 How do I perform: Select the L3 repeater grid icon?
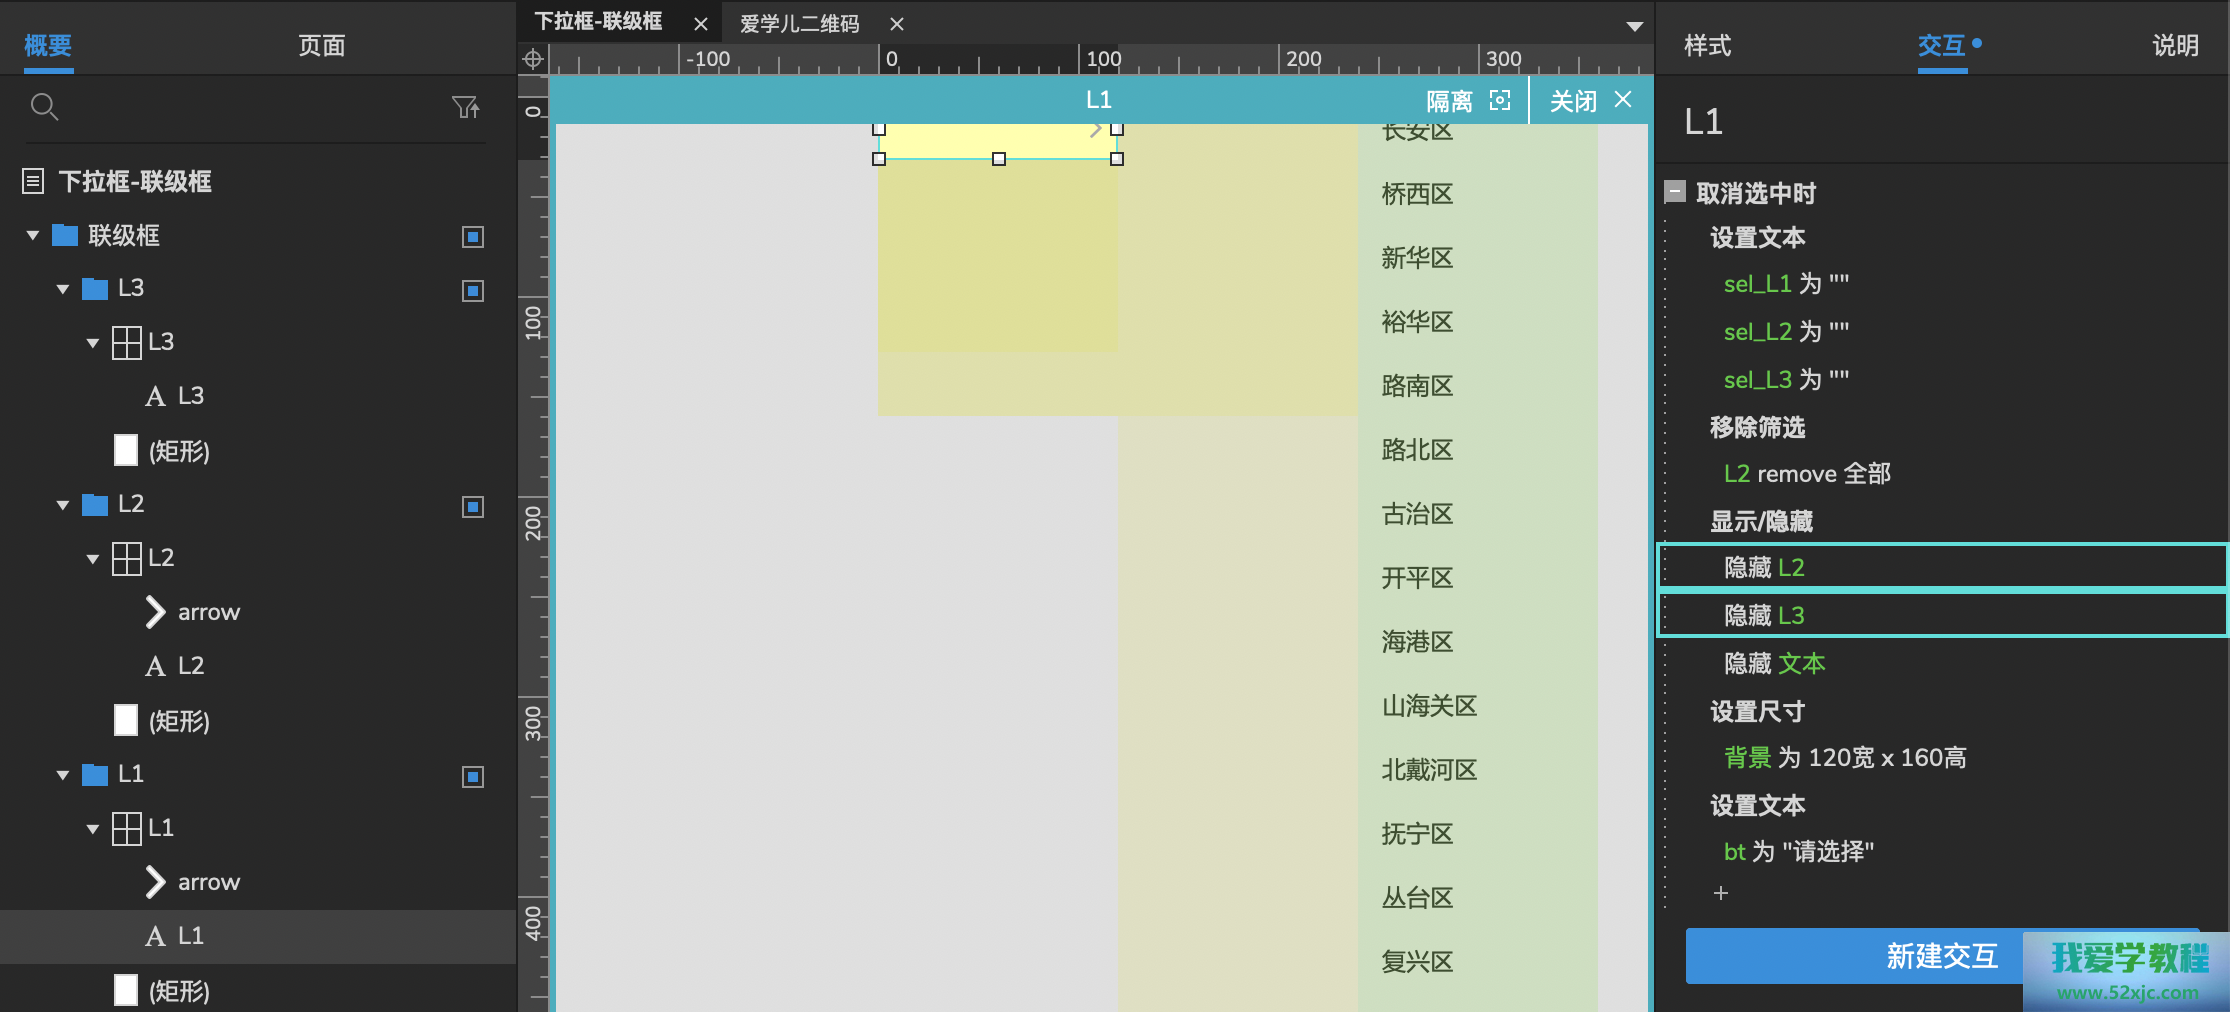click(127, 342)
